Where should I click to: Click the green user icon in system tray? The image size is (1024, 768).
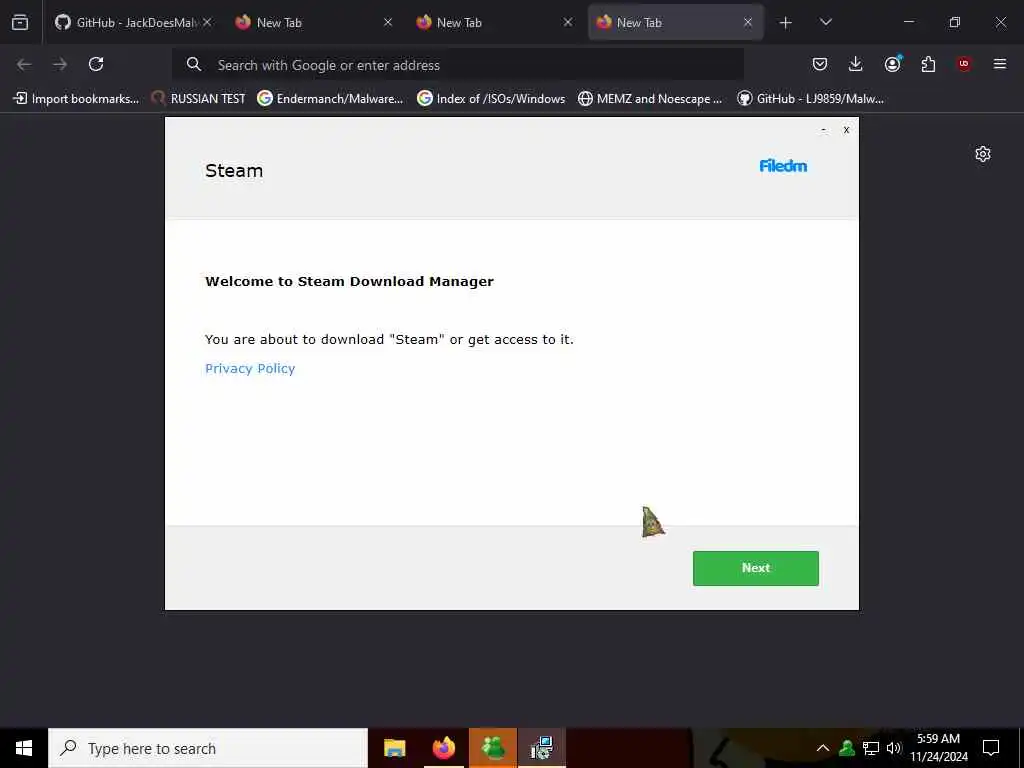(847, 748)
